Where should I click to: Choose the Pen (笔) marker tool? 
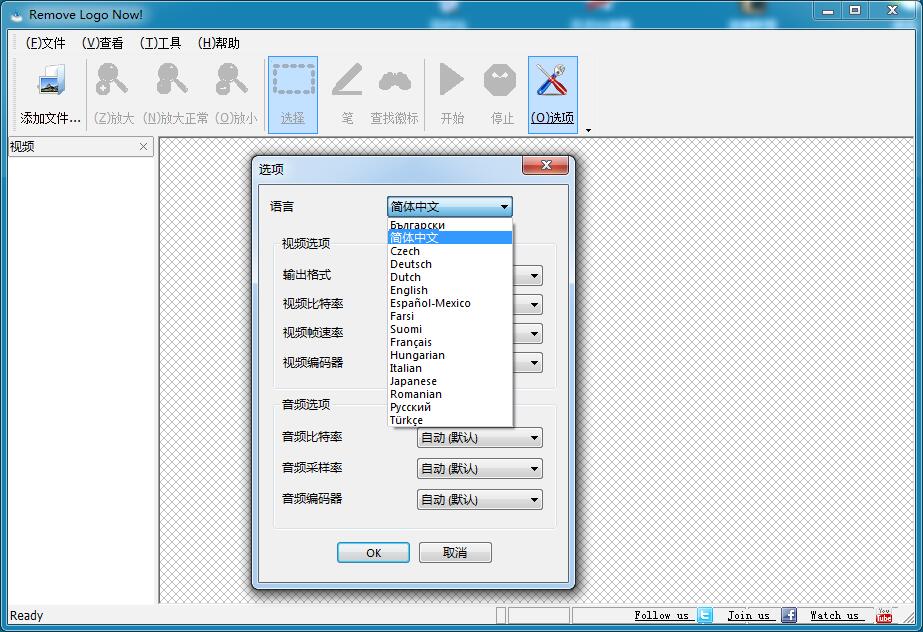pos(347,80)
